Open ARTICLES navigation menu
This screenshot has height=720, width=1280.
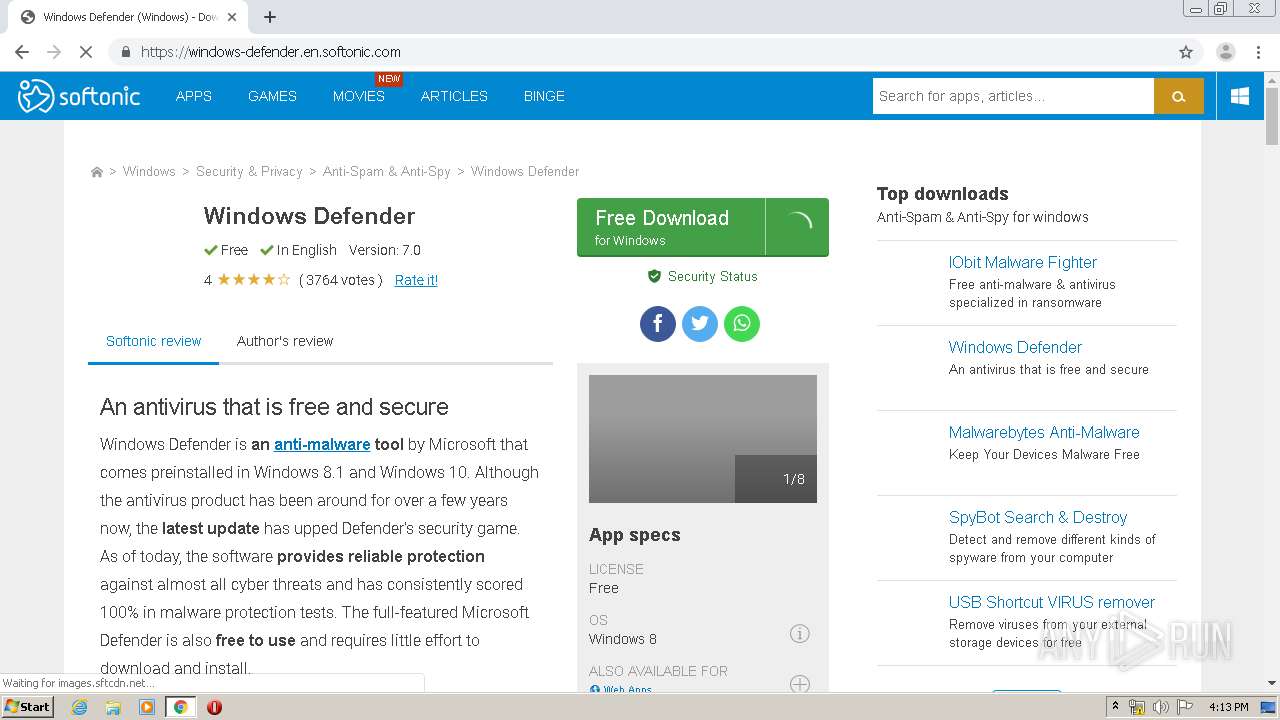(x=454, y=96)
